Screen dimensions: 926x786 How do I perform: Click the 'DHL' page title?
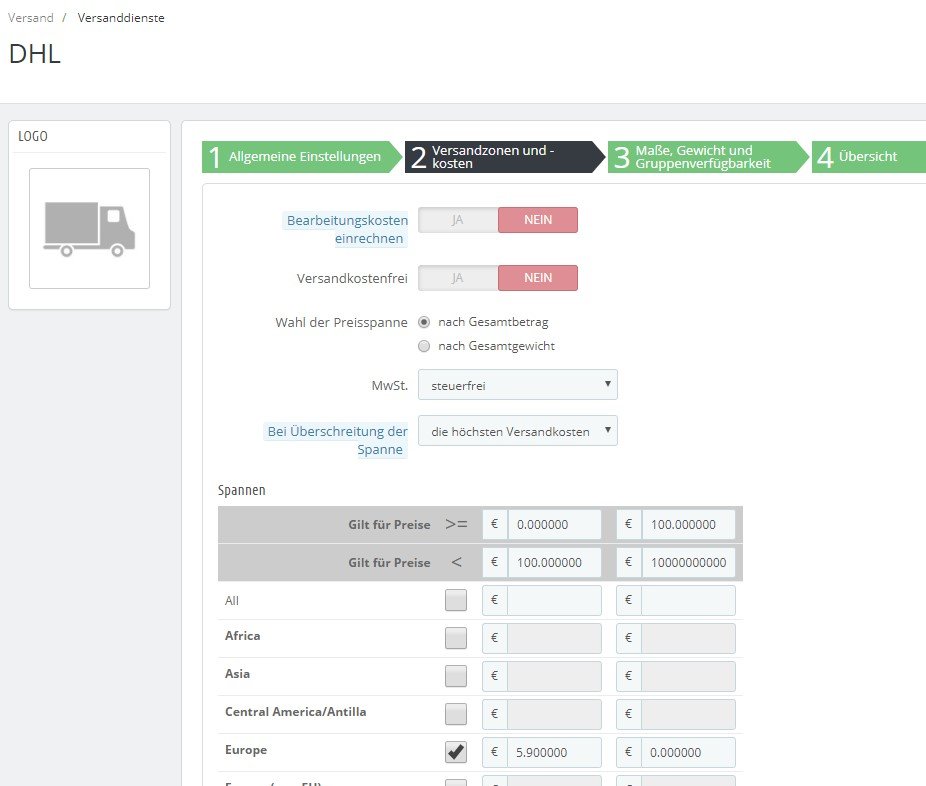35,54
